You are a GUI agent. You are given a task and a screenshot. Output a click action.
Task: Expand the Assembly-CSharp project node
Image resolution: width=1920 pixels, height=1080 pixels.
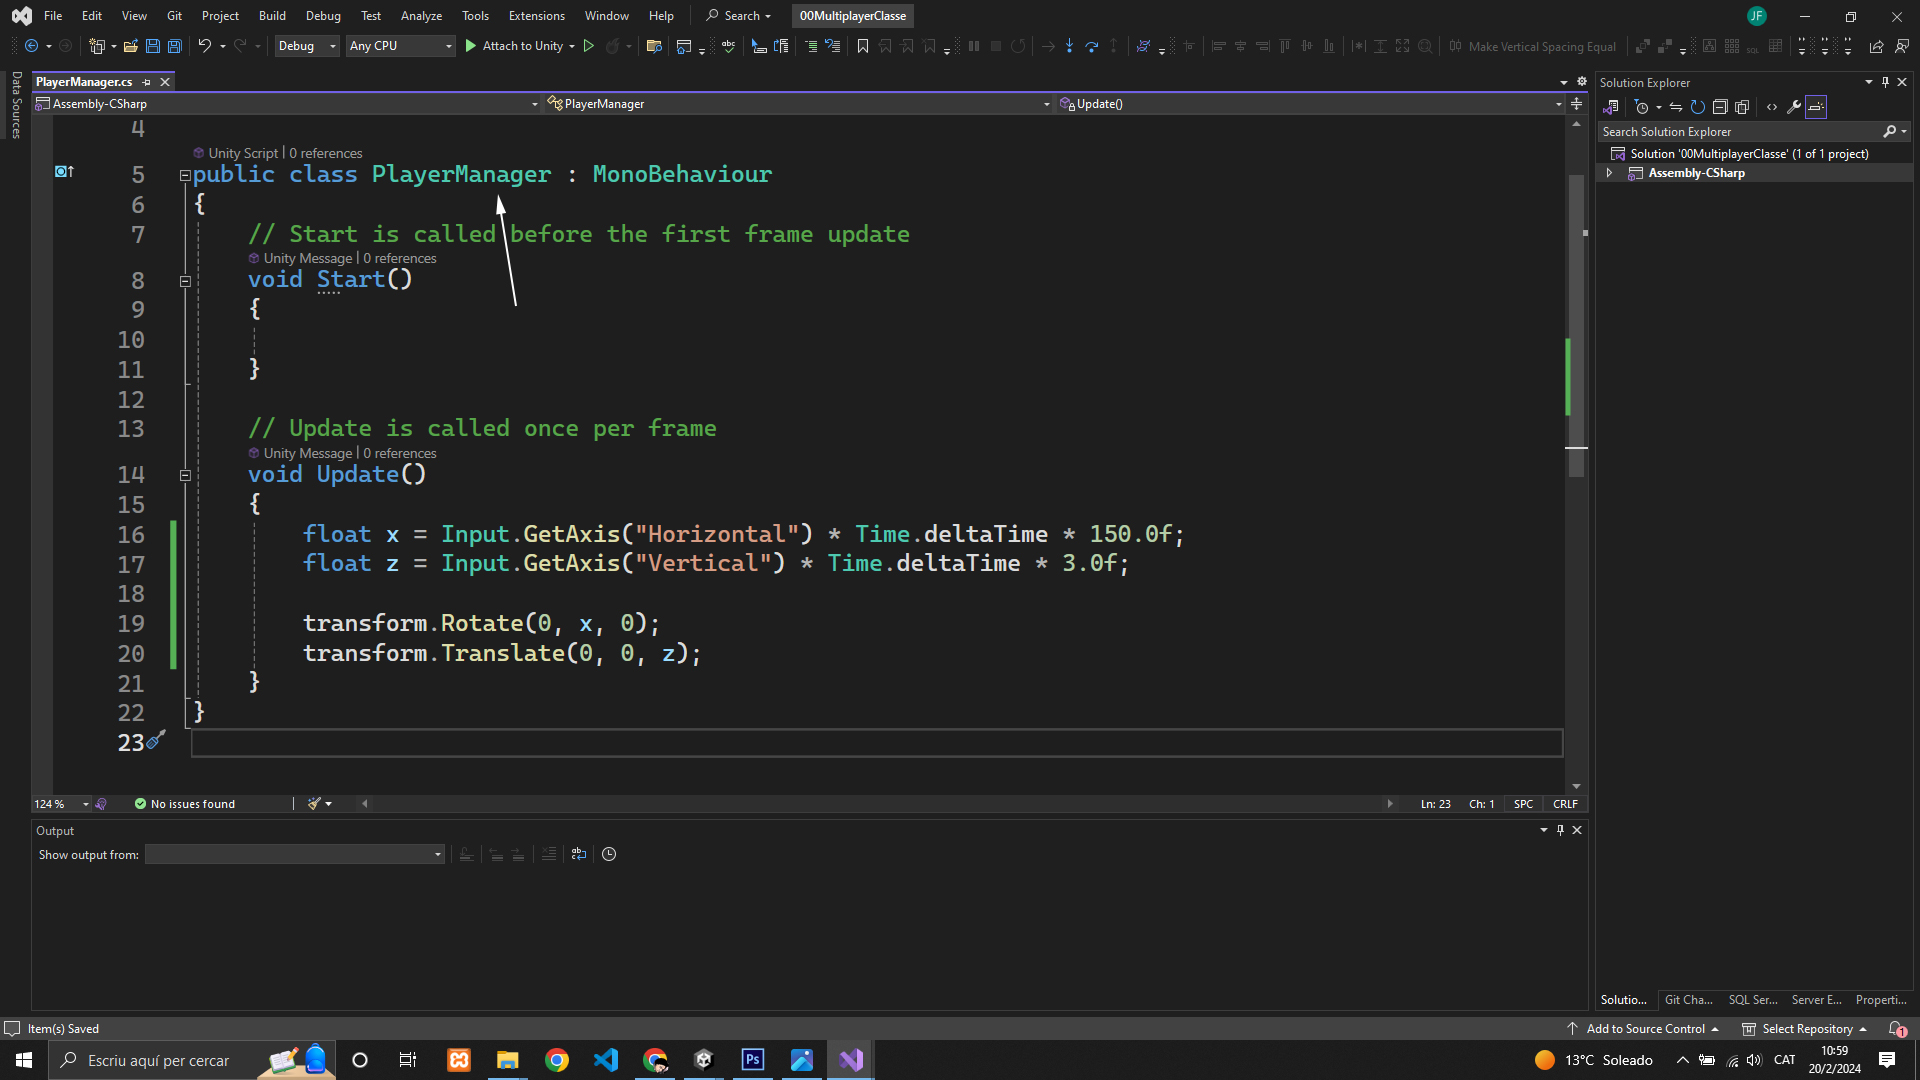click(1609, 173)
